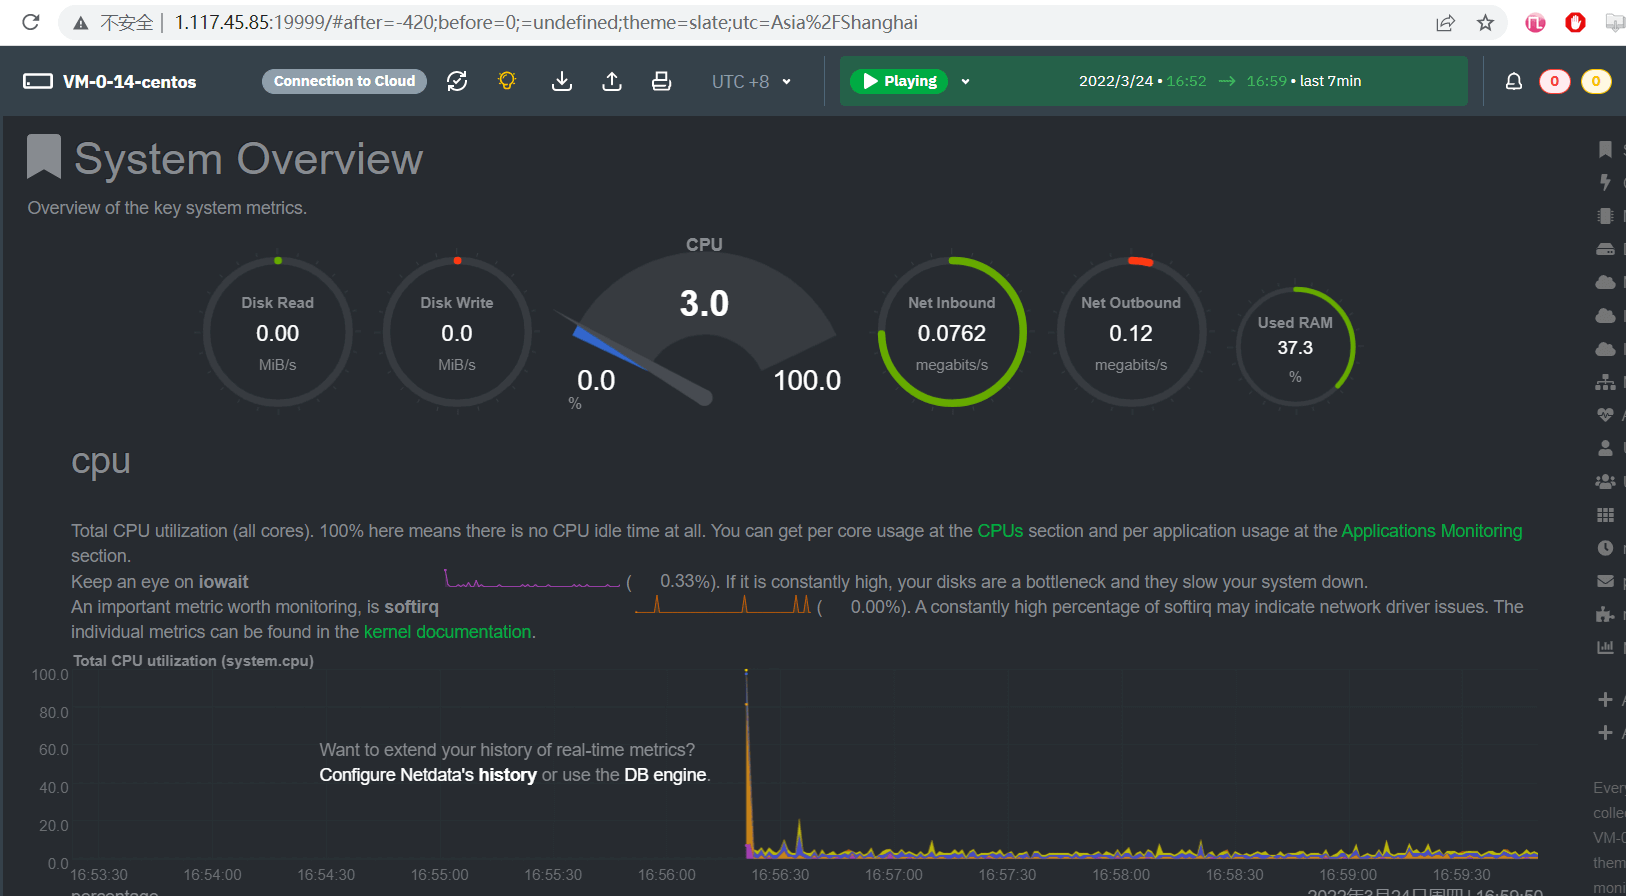
Task: Click the update check refresh icon
Action: [x=457, y=81]
